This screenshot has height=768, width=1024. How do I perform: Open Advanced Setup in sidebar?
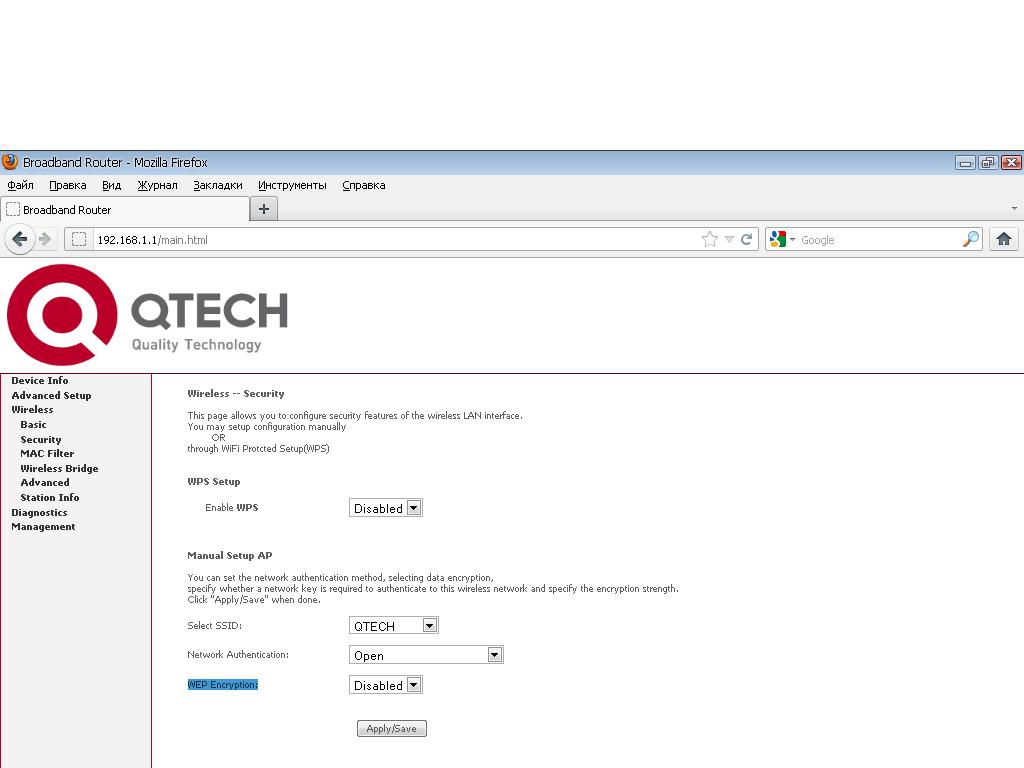(52, 396)
